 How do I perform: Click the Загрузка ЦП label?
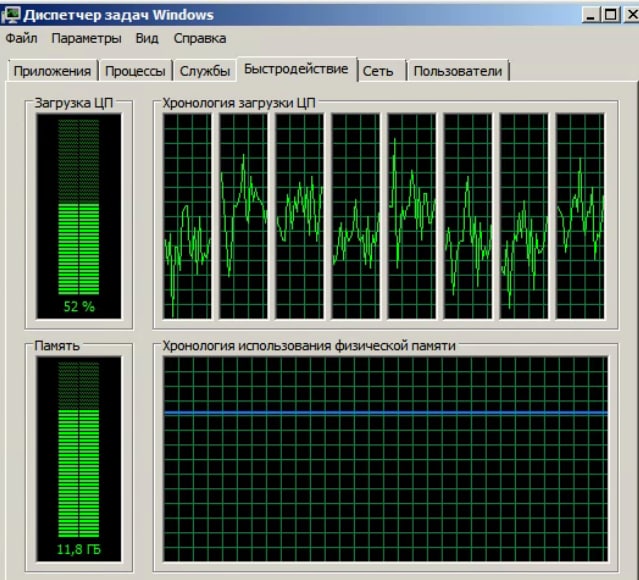74,103
